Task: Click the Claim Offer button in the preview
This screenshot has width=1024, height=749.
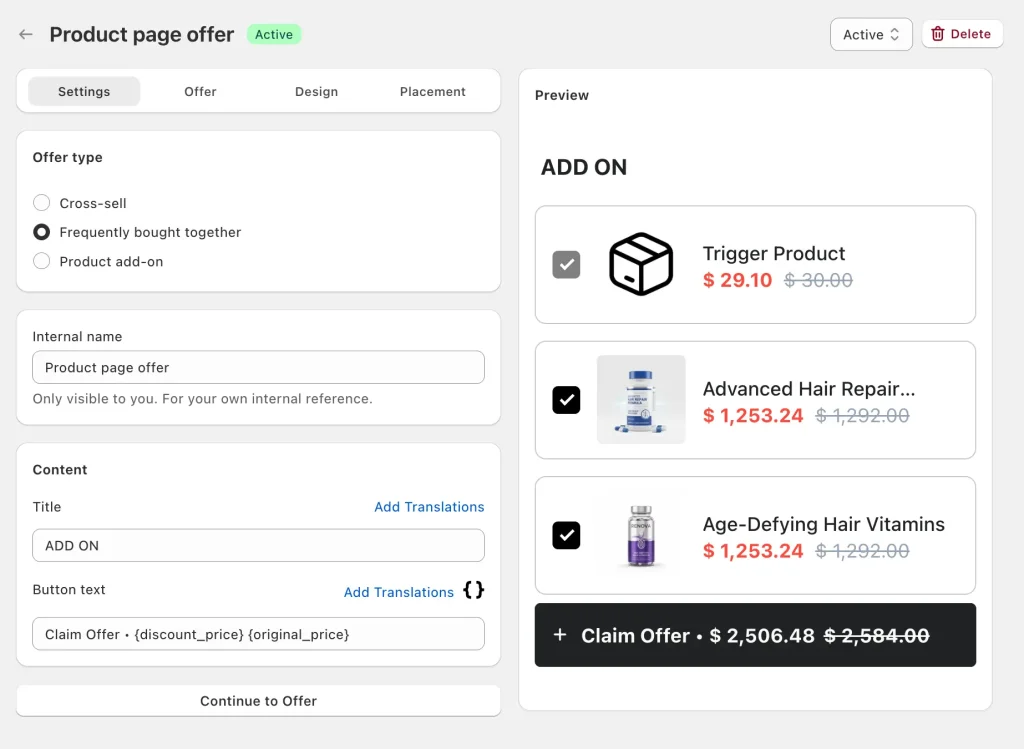Action: [x=755, y=634]
